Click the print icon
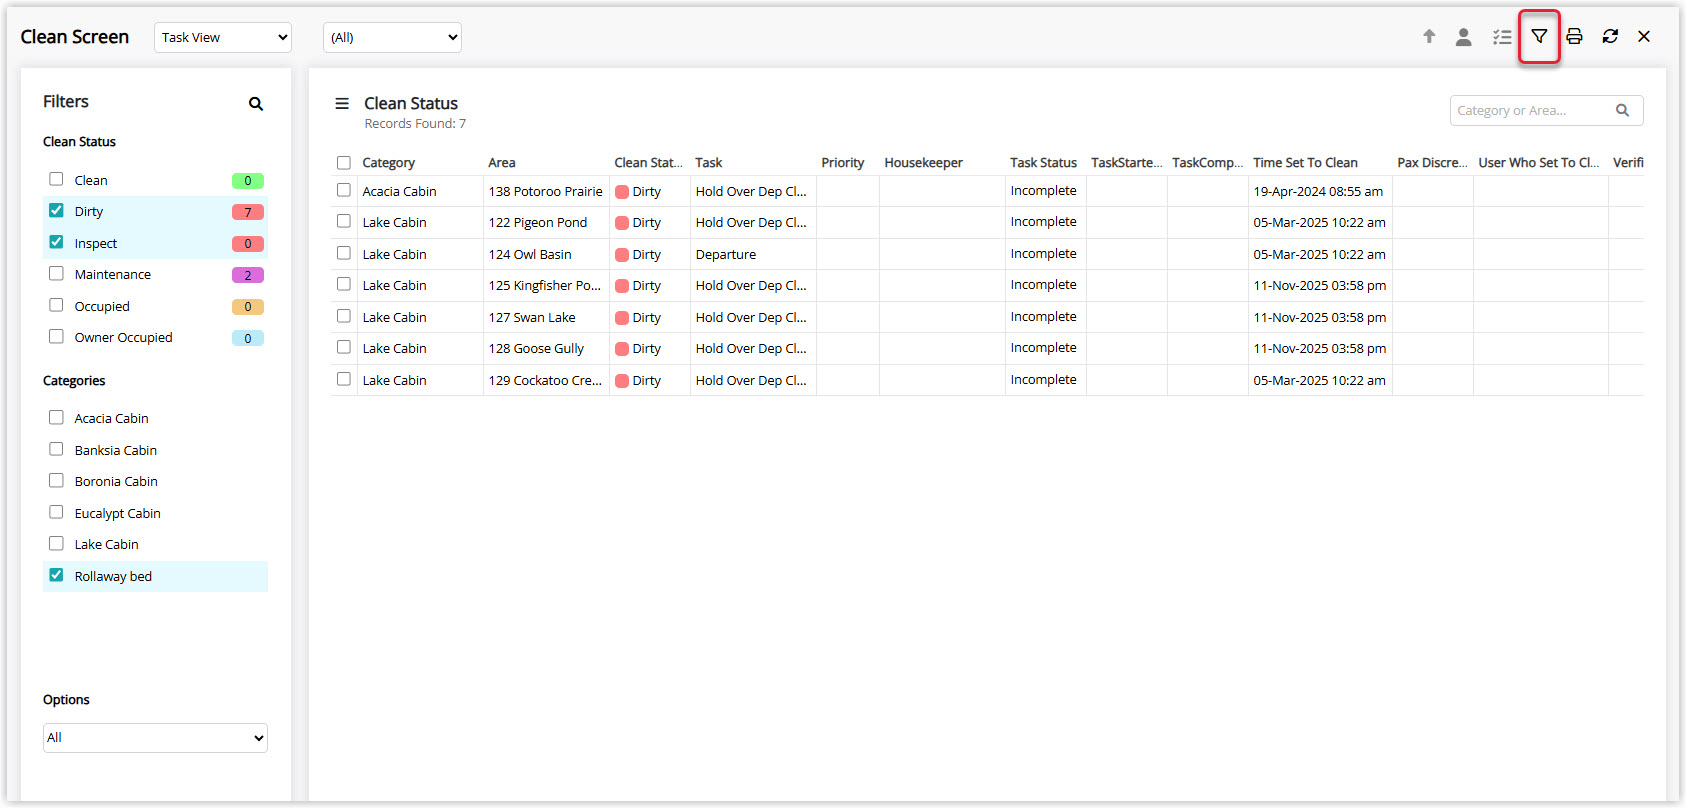 click(x=1574, y=37)
